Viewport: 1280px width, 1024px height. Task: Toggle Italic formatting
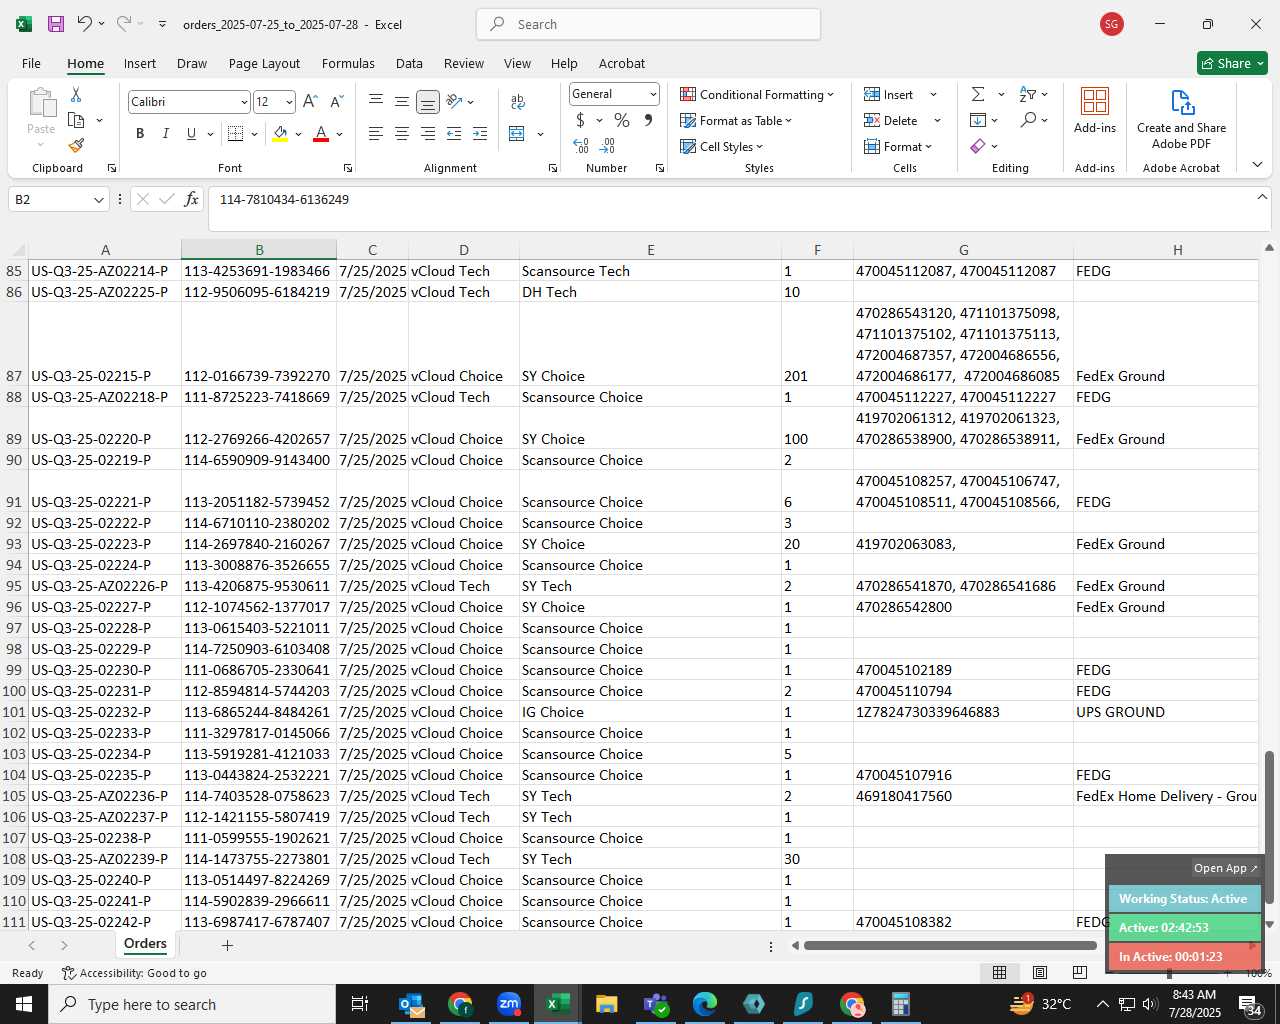165,134
